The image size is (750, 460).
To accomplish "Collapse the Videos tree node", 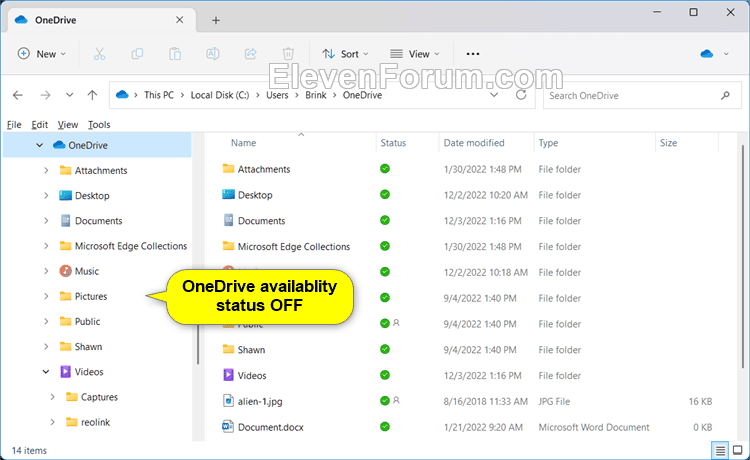I will click(46, 372).
